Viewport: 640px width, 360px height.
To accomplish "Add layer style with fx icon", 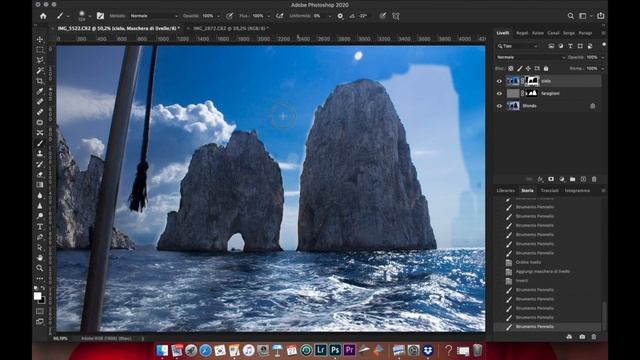I will pyautogui.click(x=540, y=179).
